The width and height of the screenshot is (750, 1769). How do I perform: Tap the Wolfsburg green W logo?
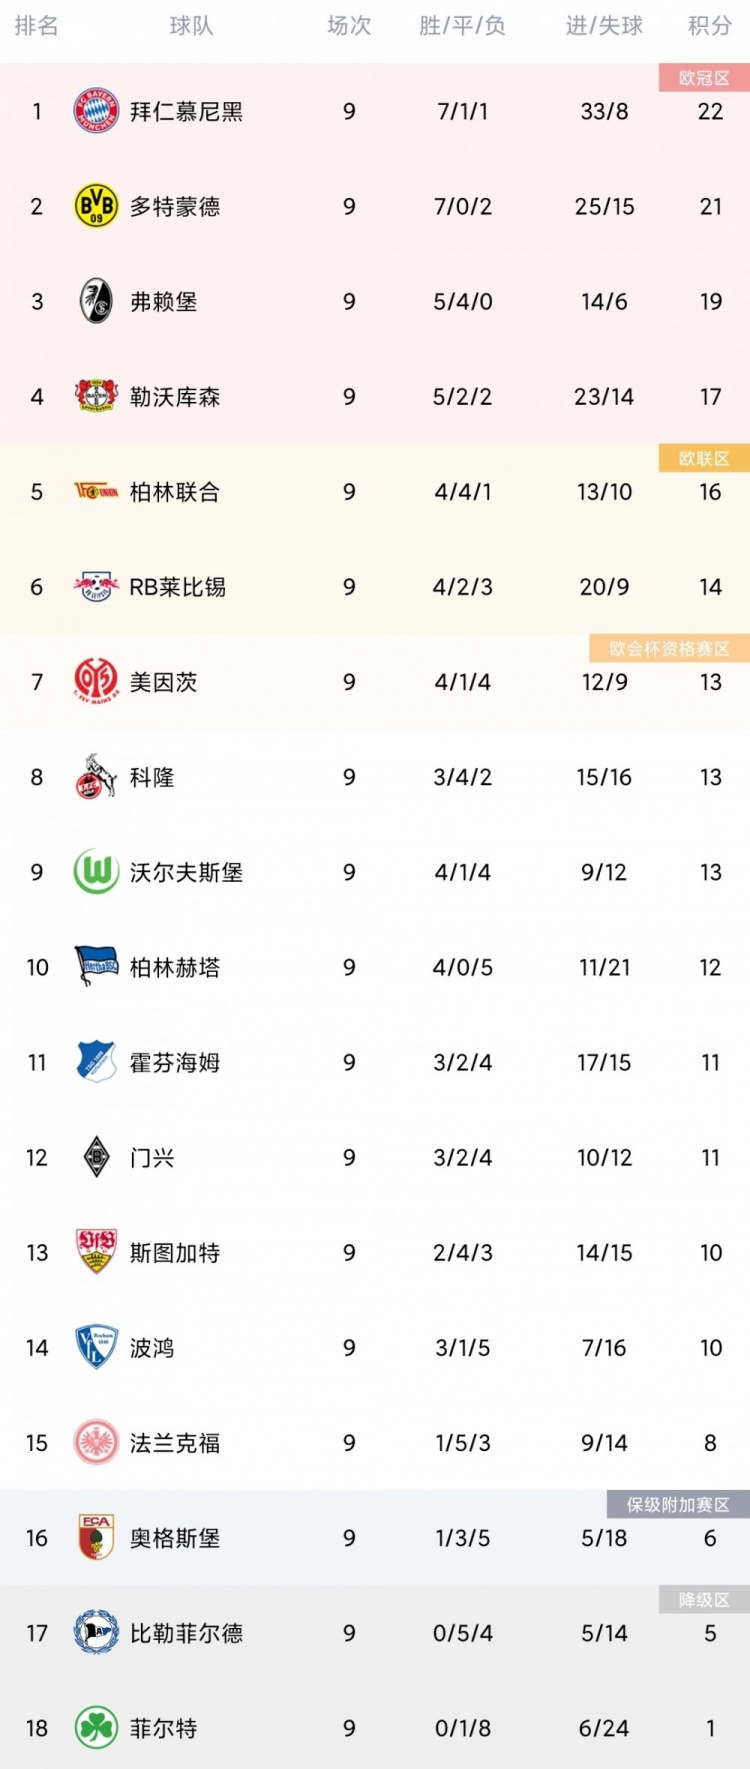click(96, 872)
